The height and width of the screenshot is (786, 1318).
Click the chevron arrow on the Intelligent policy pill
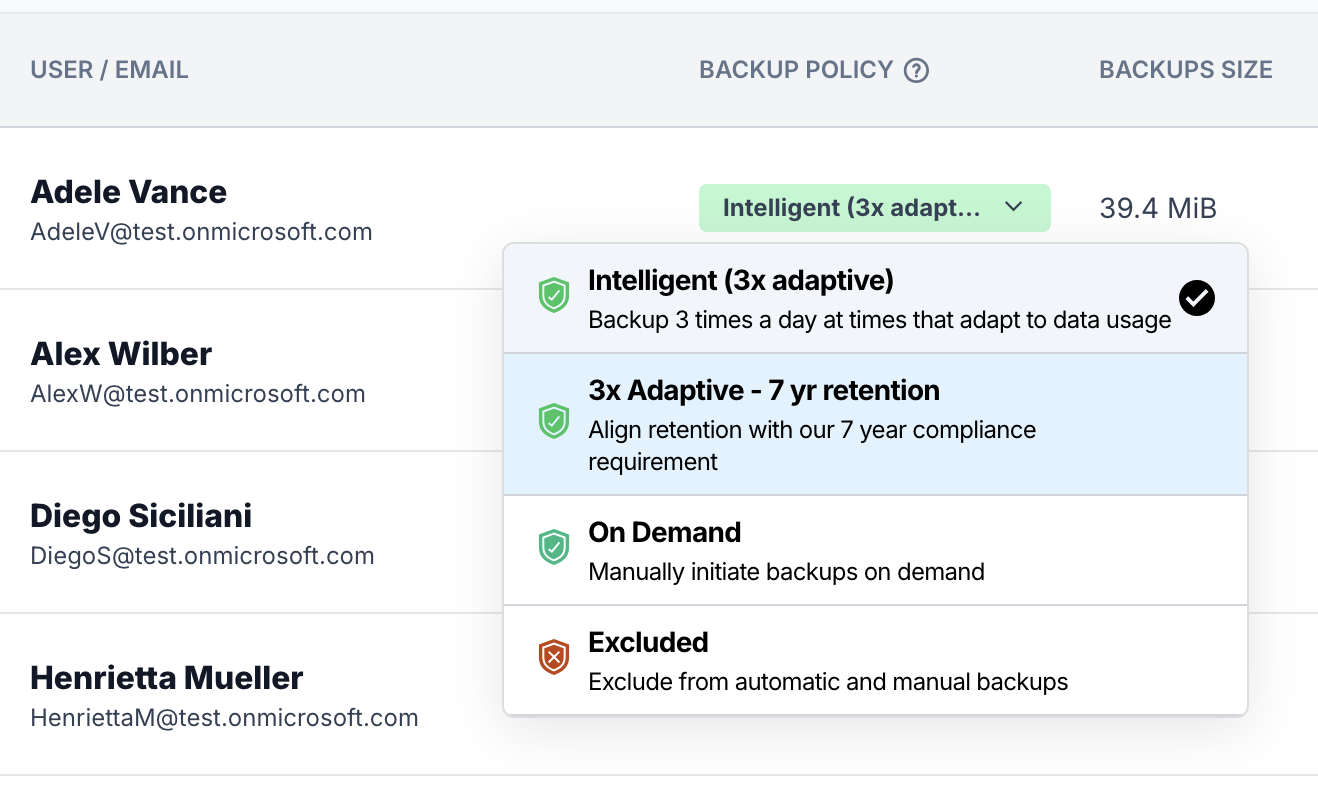[x=1013, y=207]
